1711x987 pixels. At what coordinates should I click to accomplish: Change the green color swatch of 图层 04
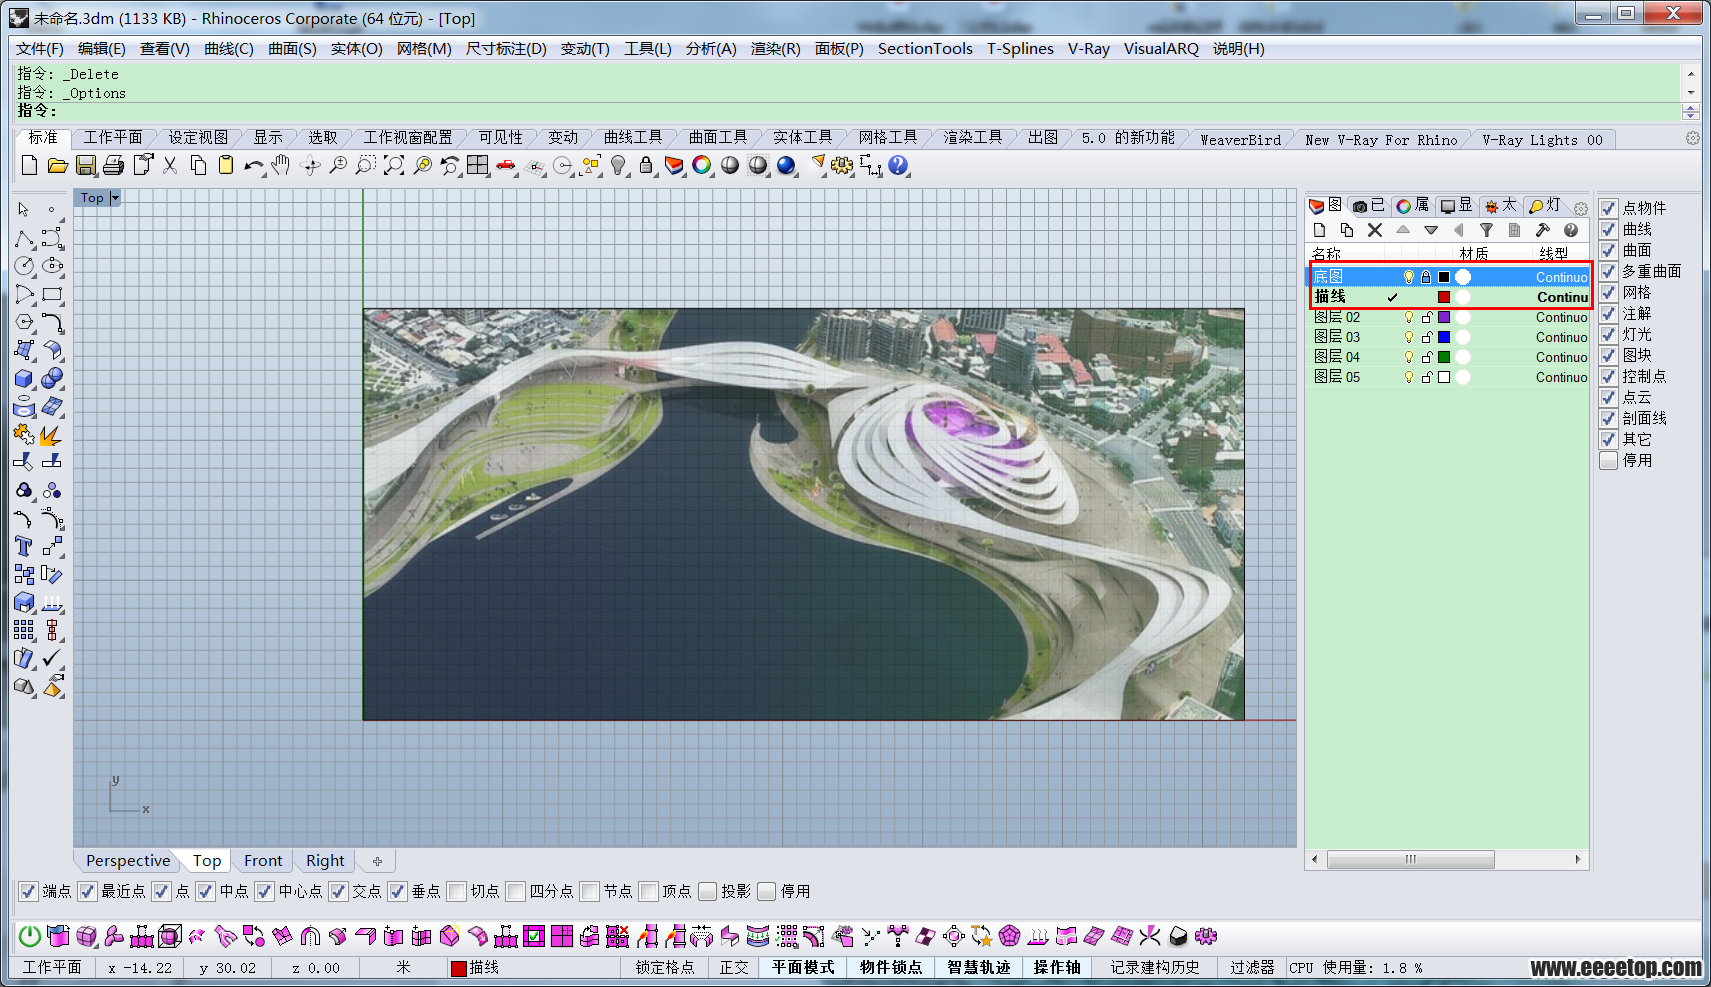(1444, 357)
